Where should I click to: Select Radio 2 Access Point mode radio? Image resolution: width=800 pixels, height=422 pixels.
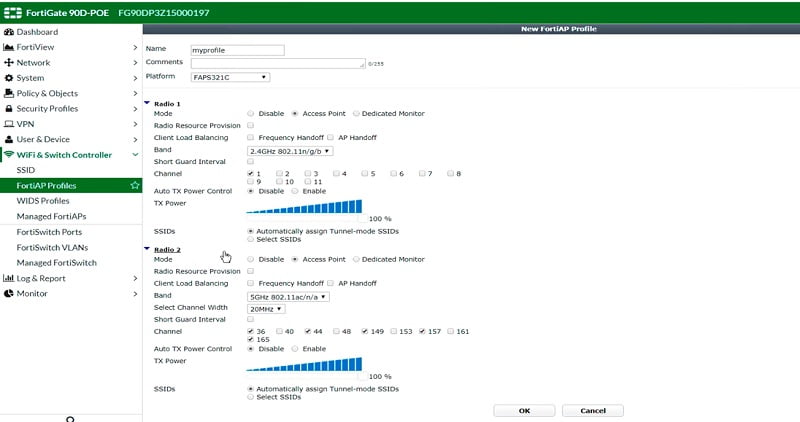click(295, 259)
